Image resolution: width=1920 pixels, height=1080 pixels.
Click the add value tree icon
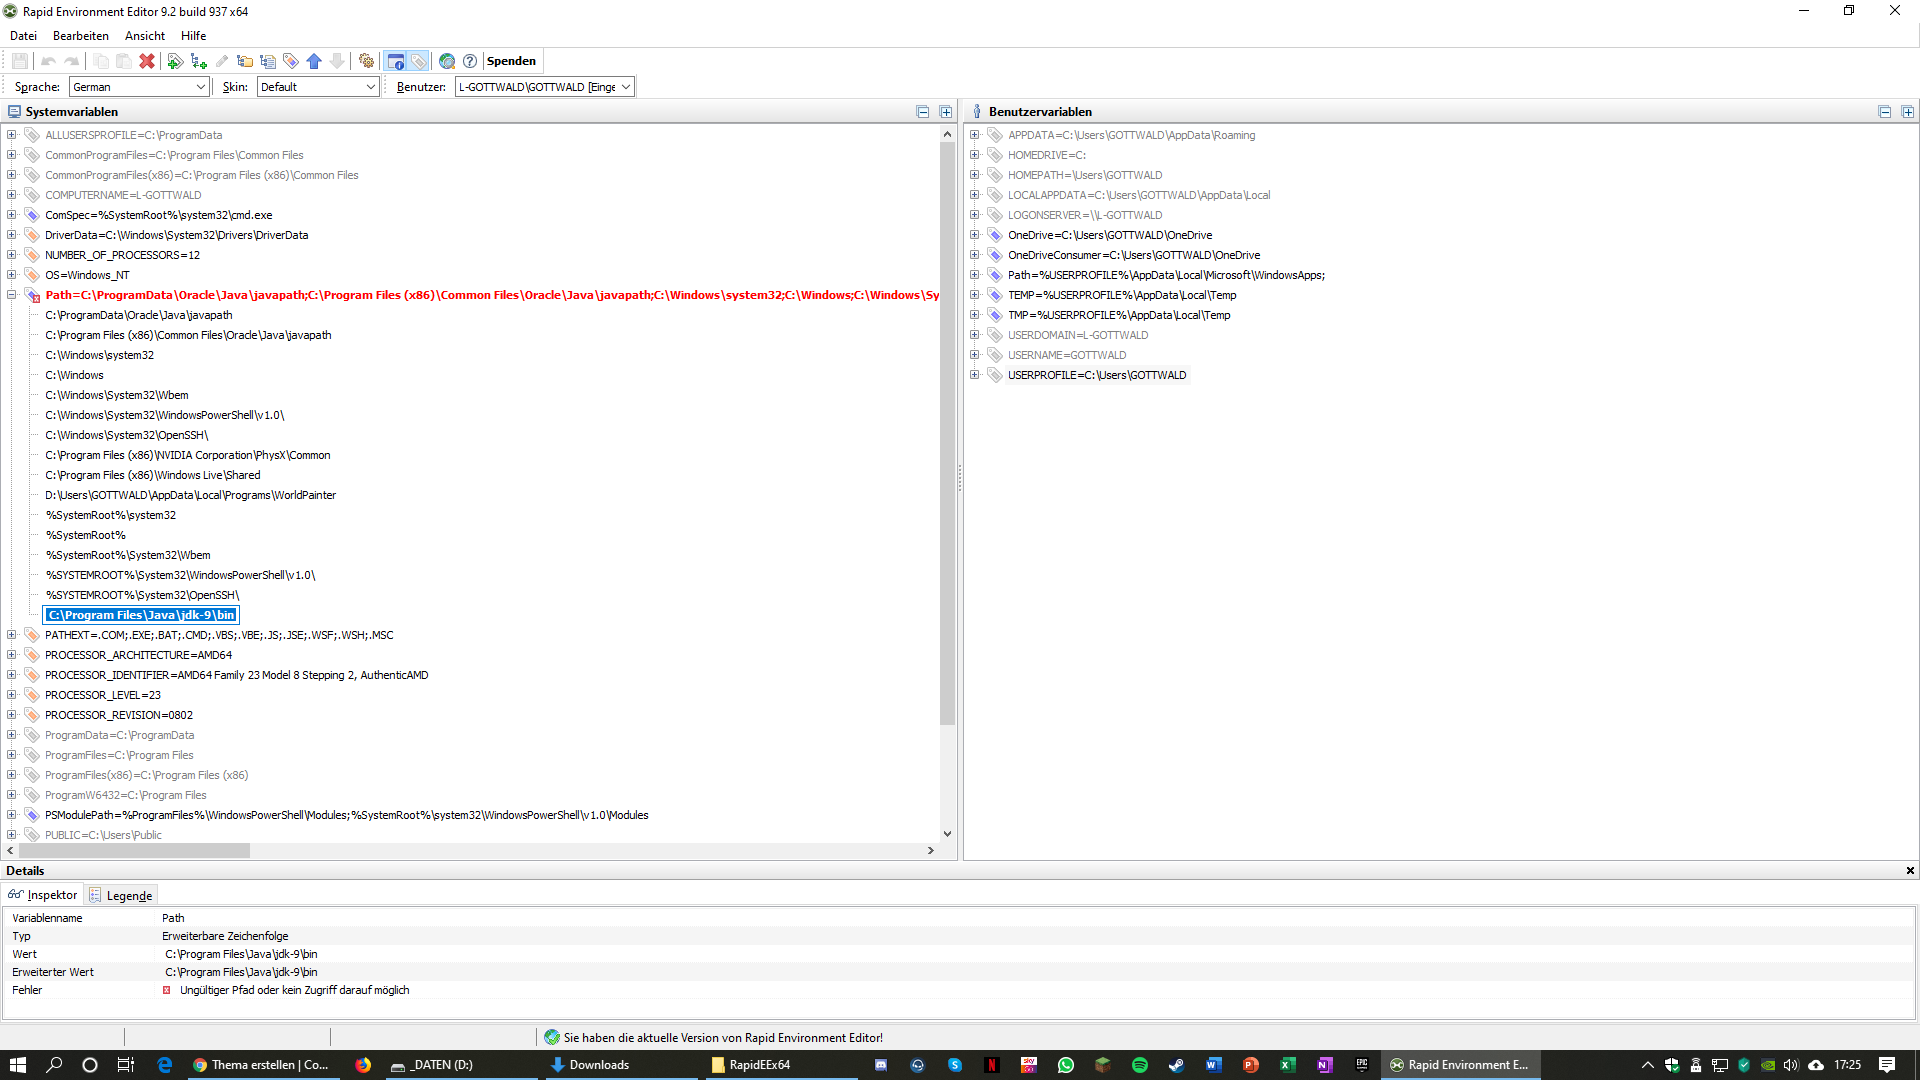(x=198, y=61)
